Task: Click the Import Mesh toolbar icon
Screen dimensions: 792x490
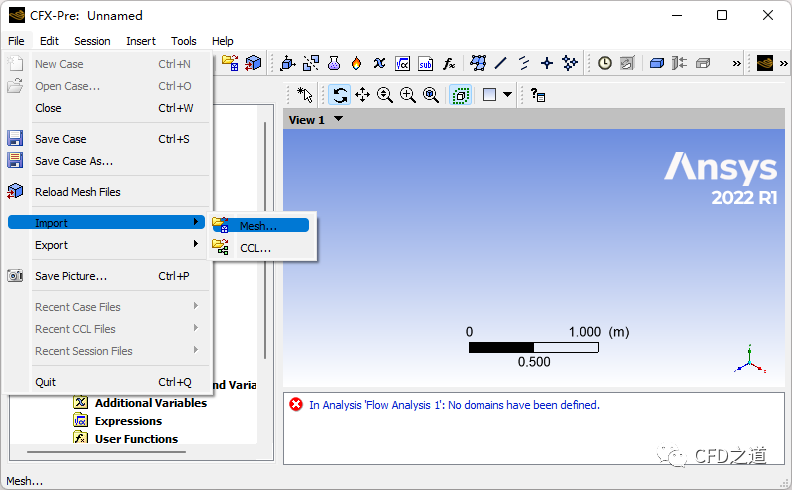Action: point(230,63)
